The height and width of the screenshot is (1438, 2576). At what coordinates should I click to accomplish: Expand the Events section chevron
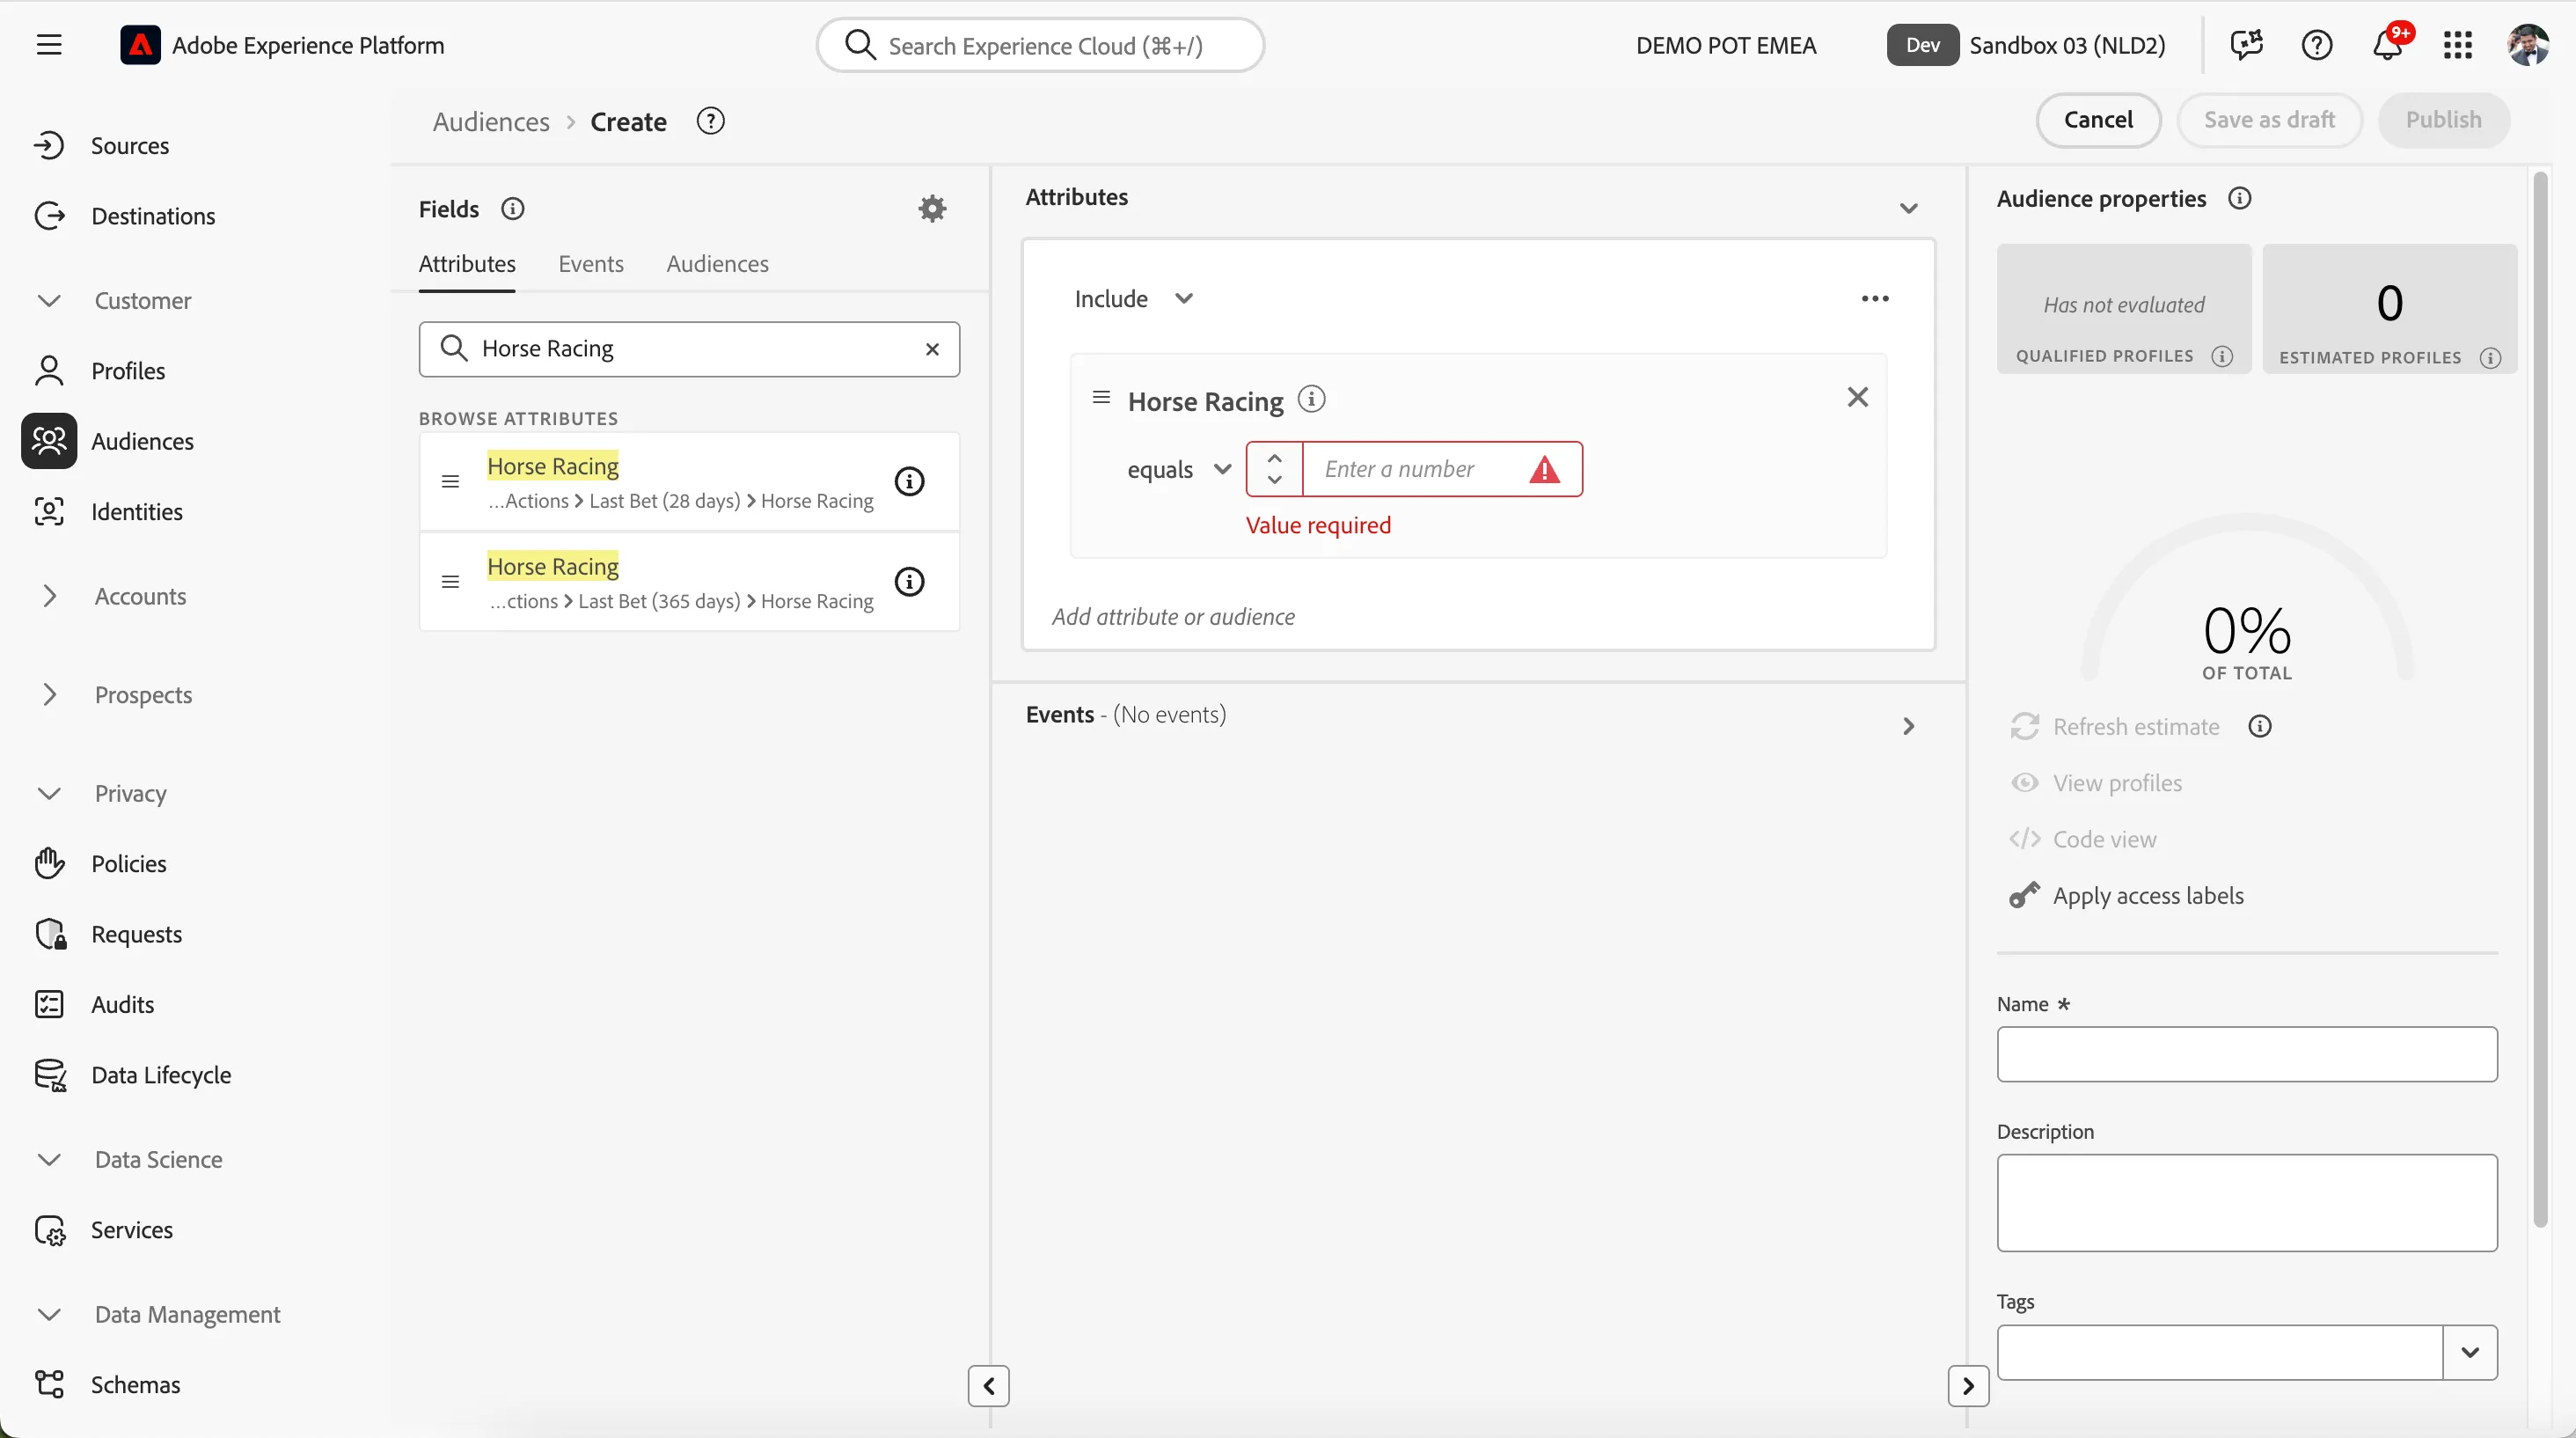pos(1908,726)
